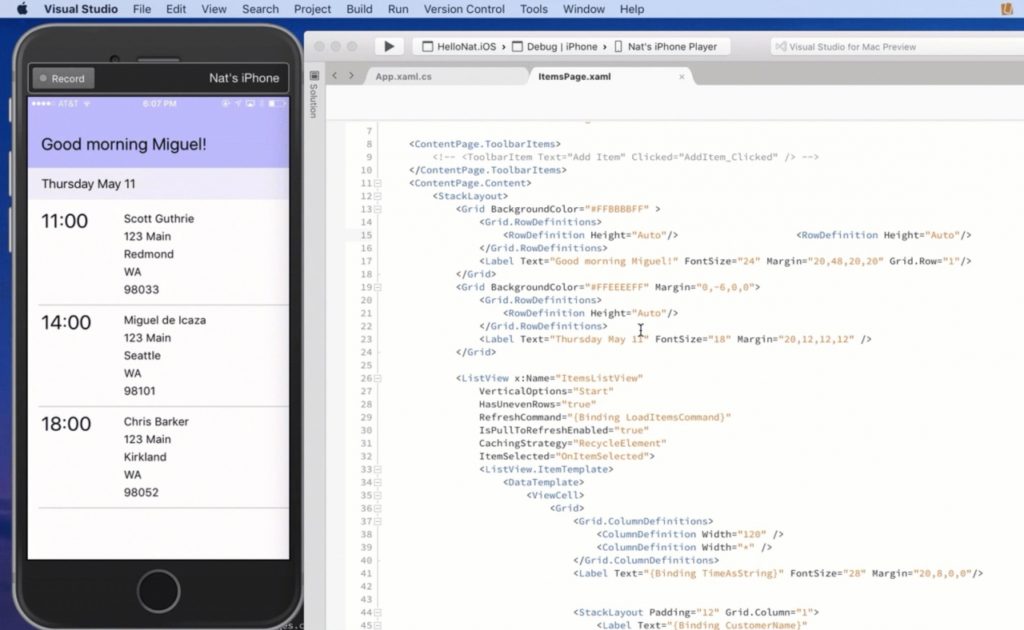The image size is (1024, 630).
Task: Open the Search menu
Action: coord(260,9)
